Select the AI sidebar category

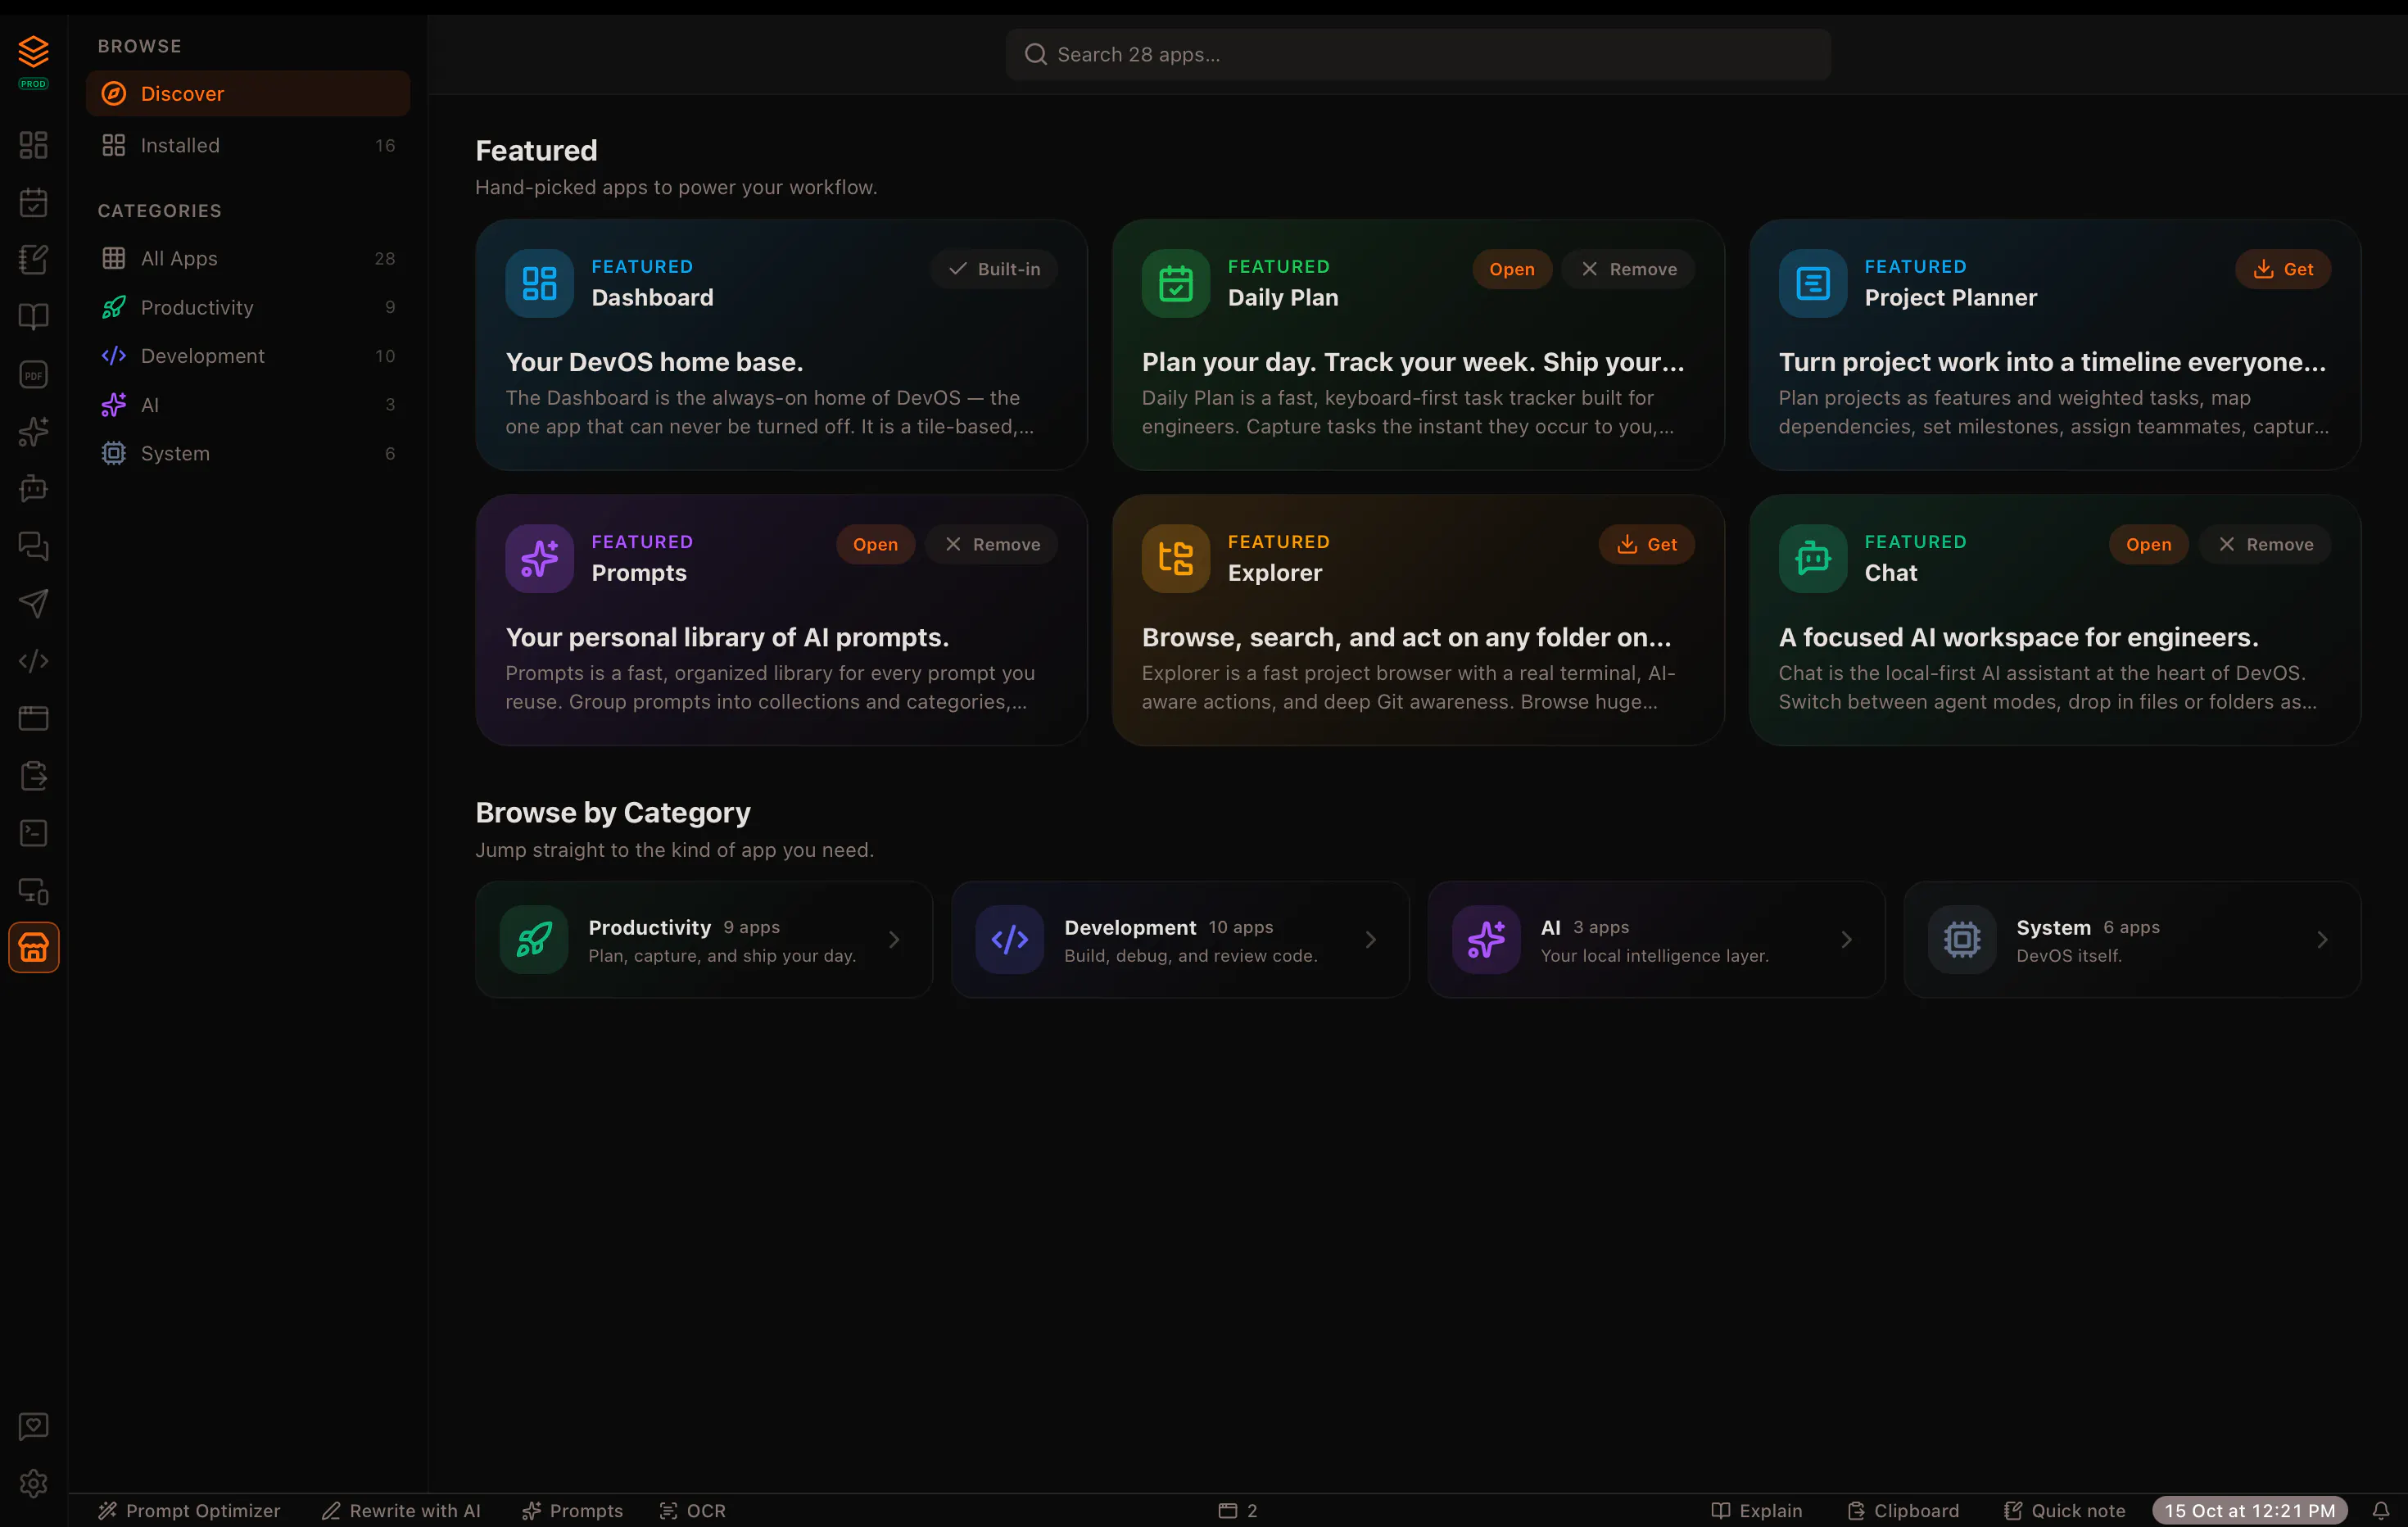point(248,405)
